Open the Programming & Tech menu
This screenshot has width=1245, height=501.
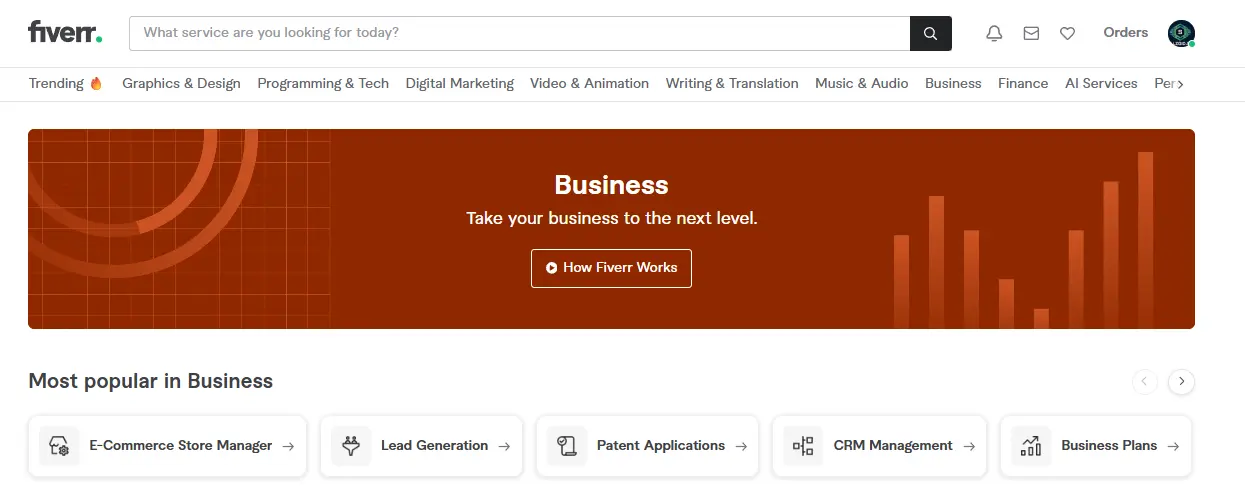click(323, 83)
